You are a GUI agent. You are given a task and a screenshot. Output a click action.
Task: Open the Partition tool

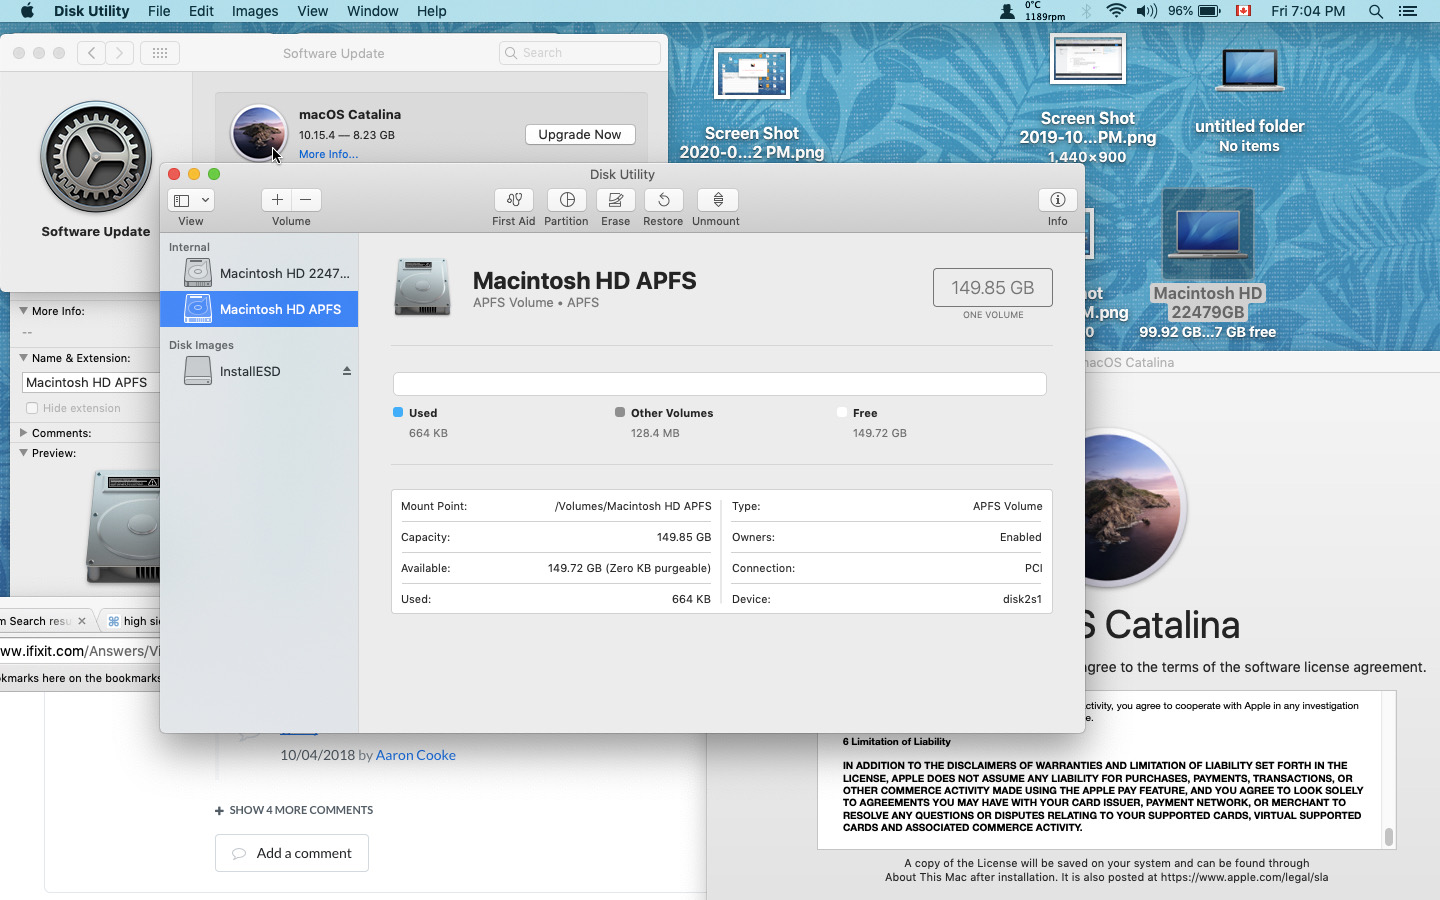[566, 200]
